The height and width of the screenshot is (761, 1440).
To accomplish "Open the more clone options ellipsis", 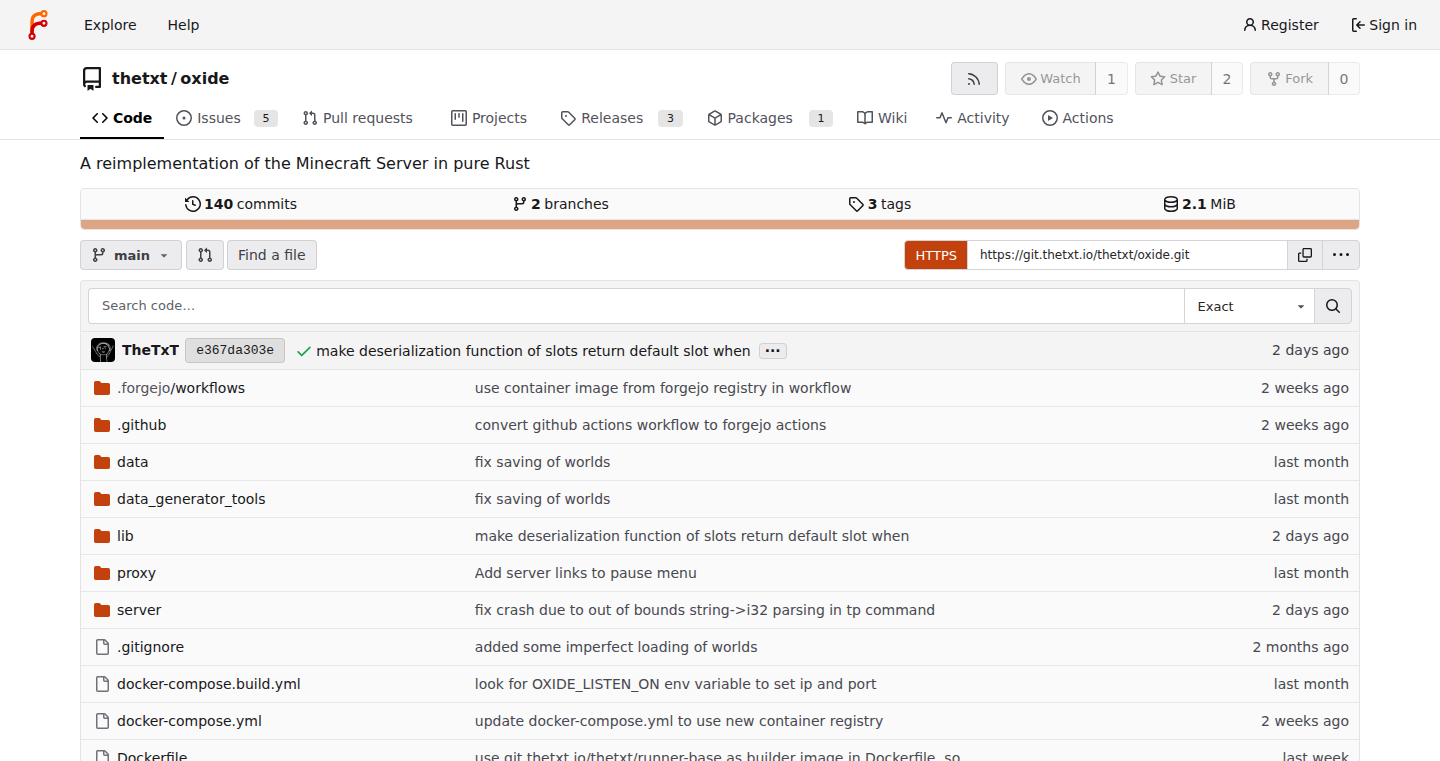I will (x=1341, y=255).
